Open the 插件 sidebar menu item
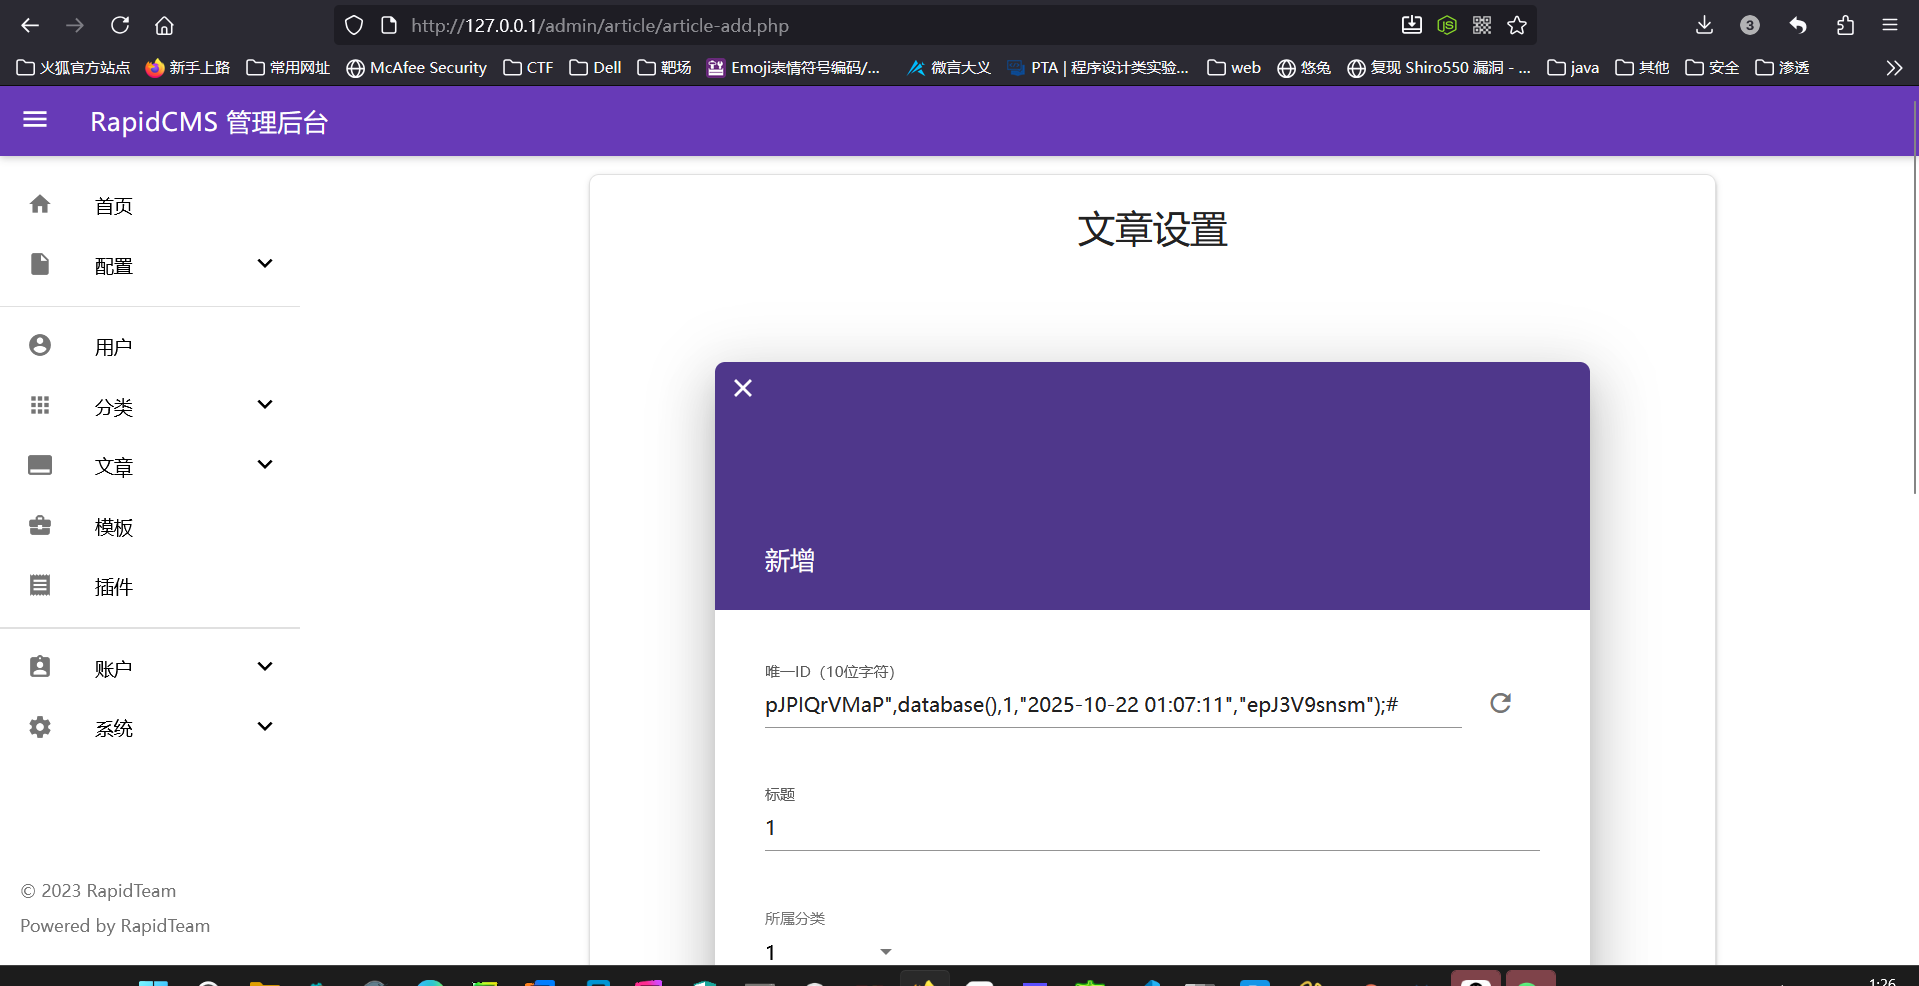Viewport: 1919px width, 986px height. [x=114, y=587]
